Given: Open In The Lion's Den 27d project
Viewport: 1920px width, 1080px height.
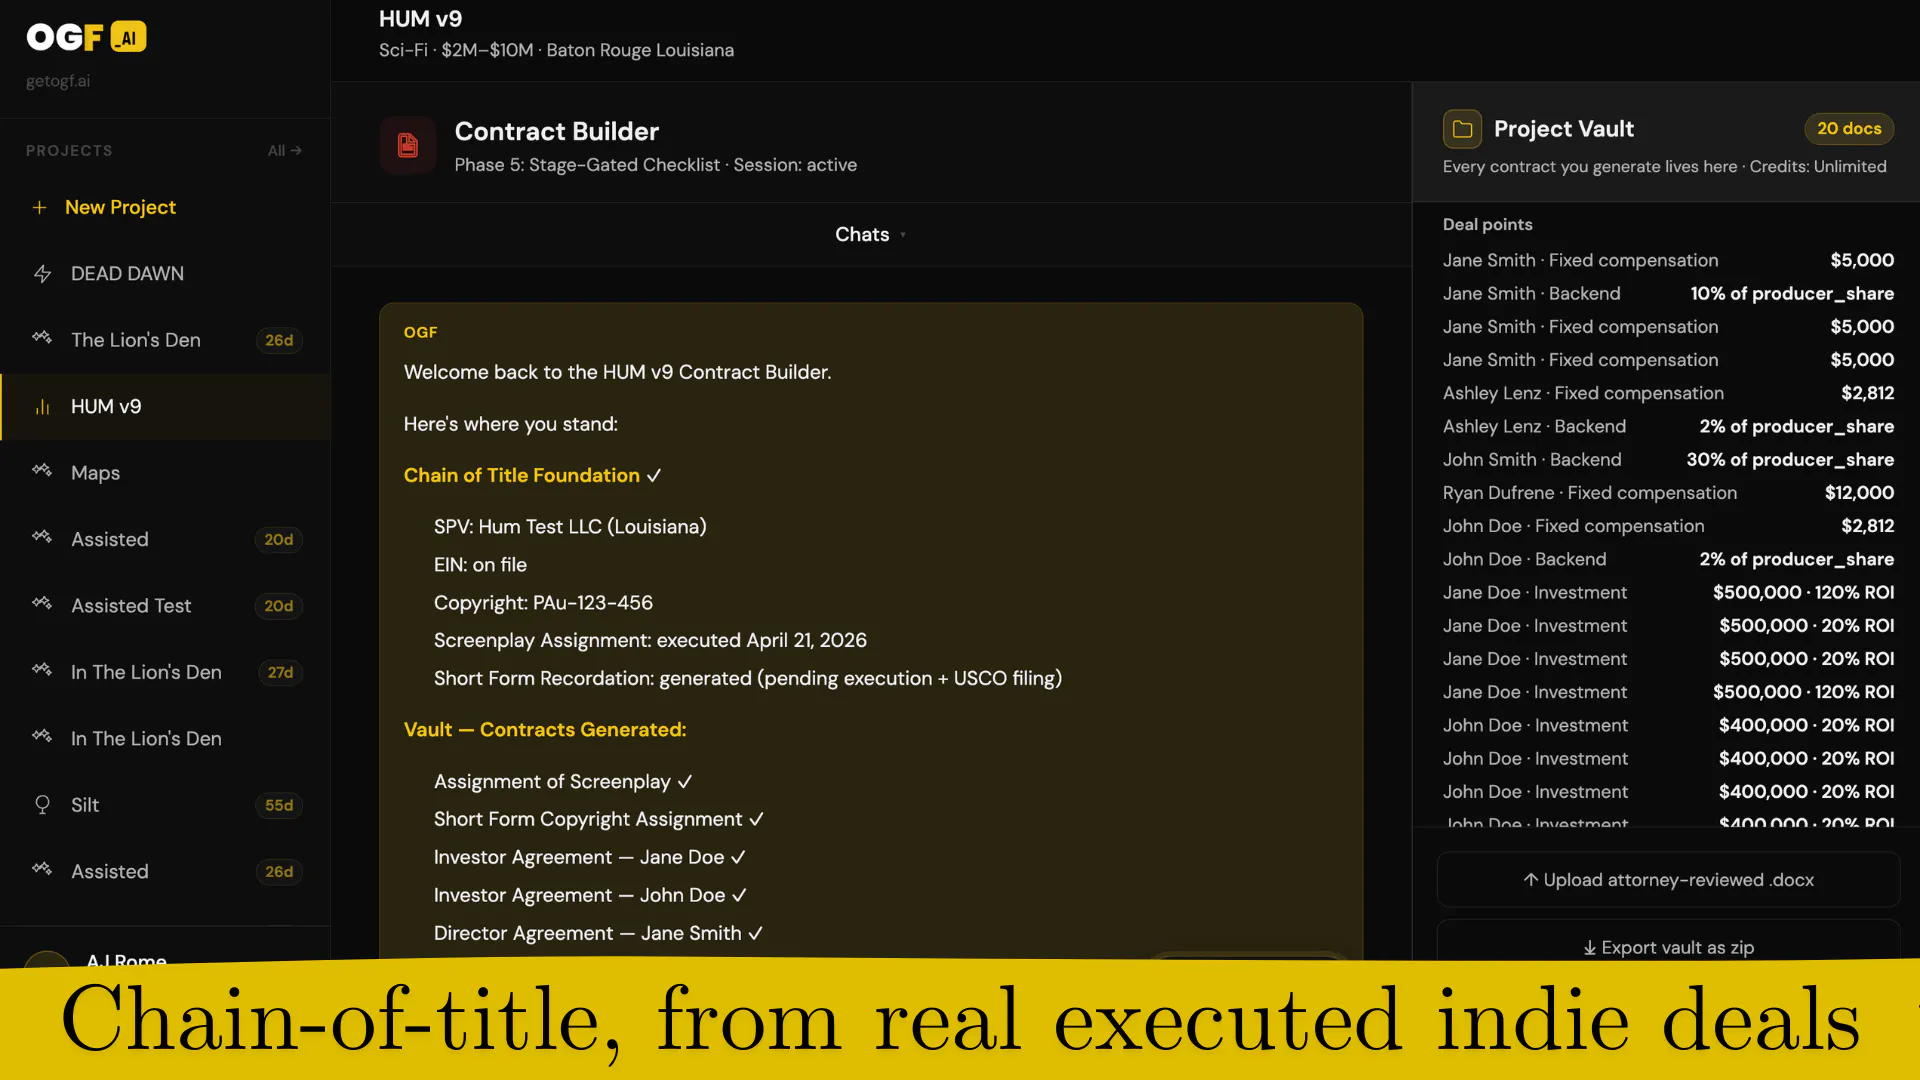Looking at the screenshot, I should 165,673.
